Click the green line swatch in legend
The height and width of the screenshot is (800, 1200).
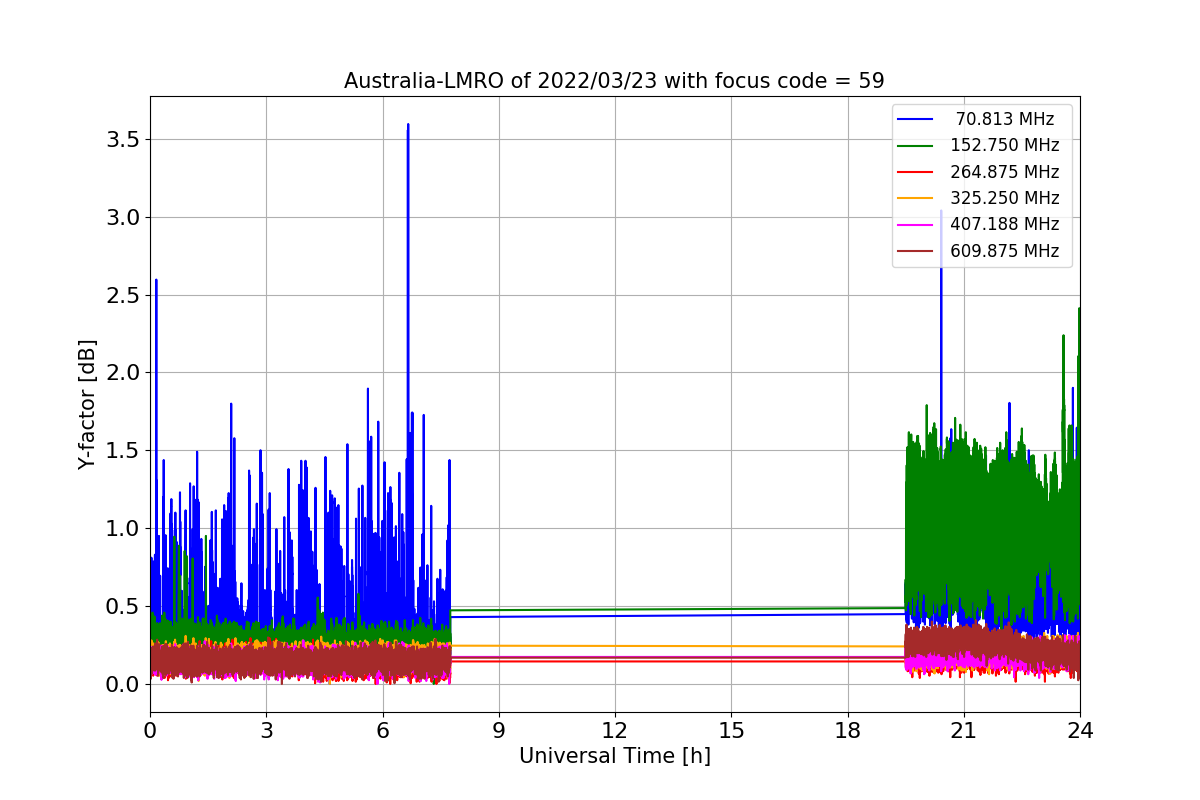tap(916, 146)
